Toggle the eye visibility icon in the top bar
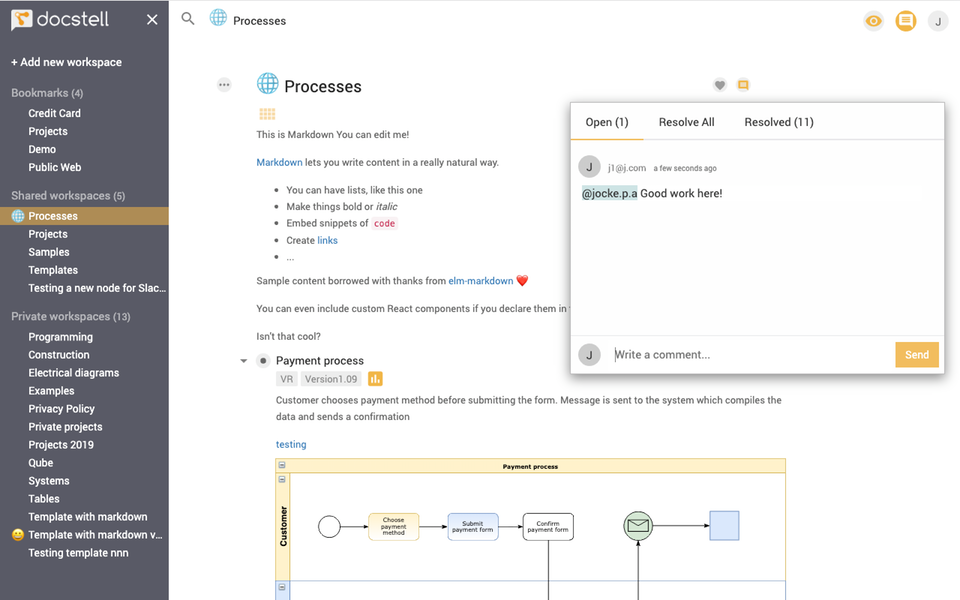This screenshot has height=600, width=960. coord(873,20)
